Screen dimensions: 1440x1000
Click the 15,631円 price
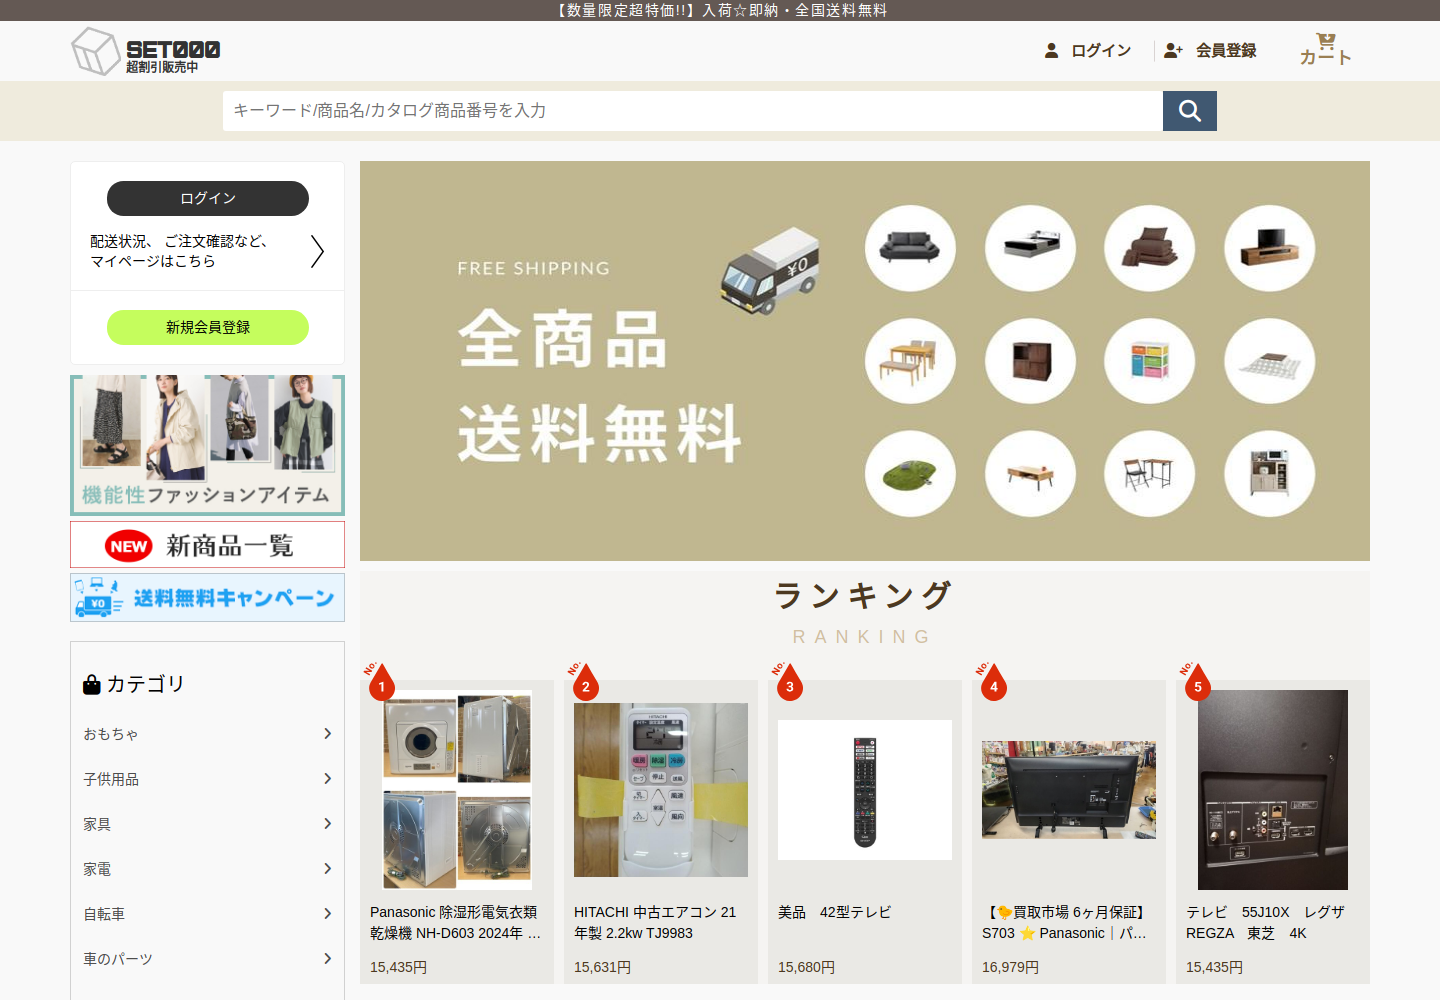602,967
